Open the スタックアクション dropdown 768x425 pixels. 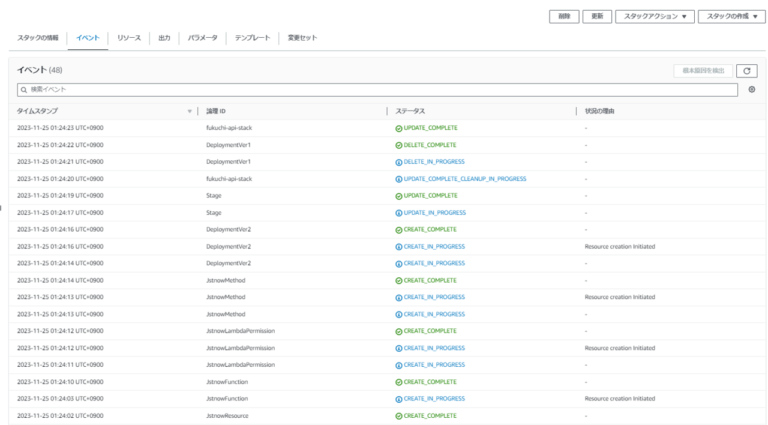(x=655, y=16)
